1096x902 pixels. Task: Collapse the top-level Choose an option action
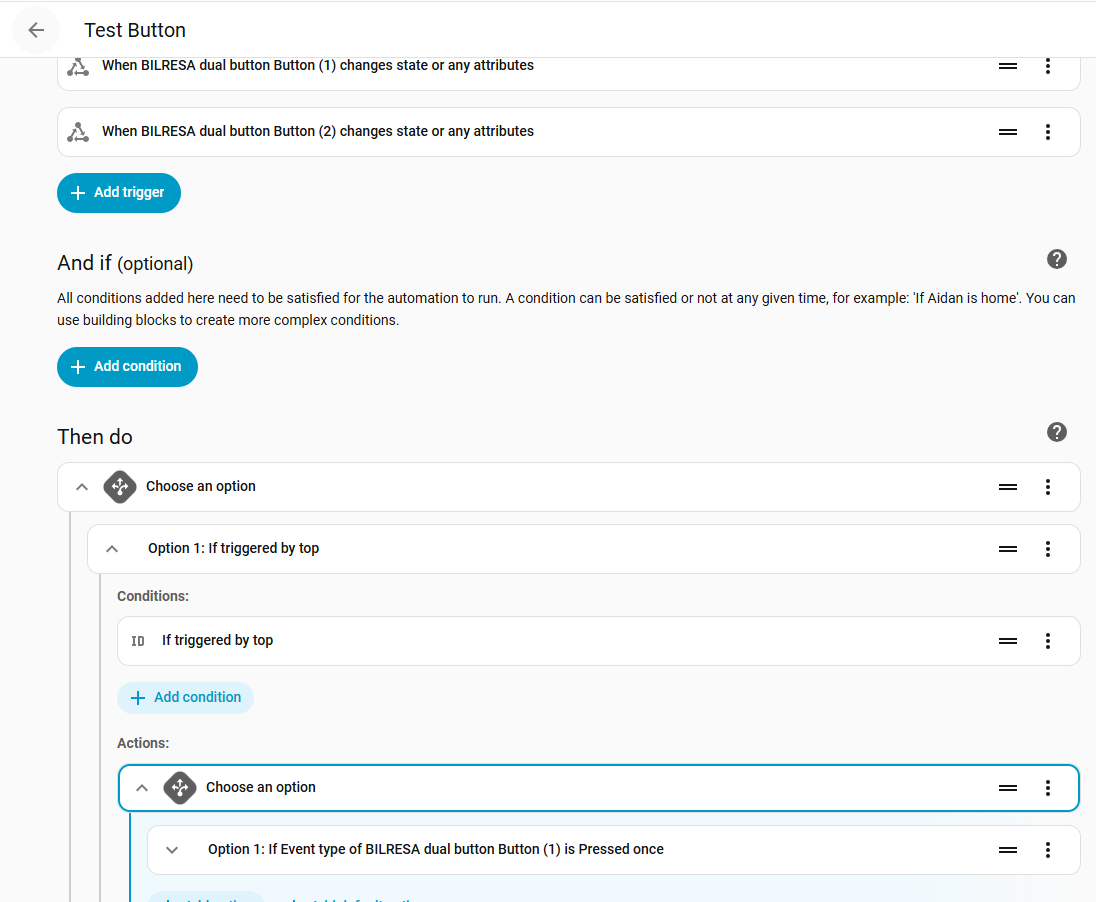click(82, 487)
